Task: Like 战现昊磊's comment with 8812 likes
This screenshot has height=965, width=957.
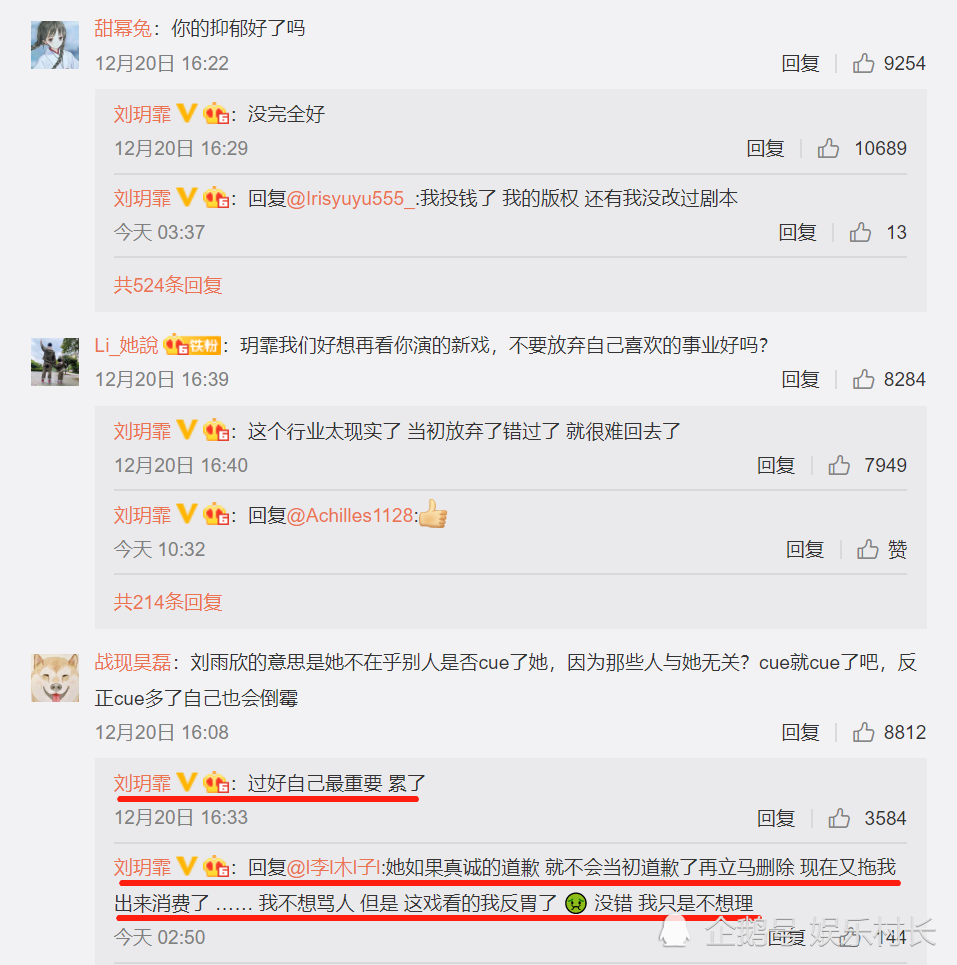Action: (863, 732)
